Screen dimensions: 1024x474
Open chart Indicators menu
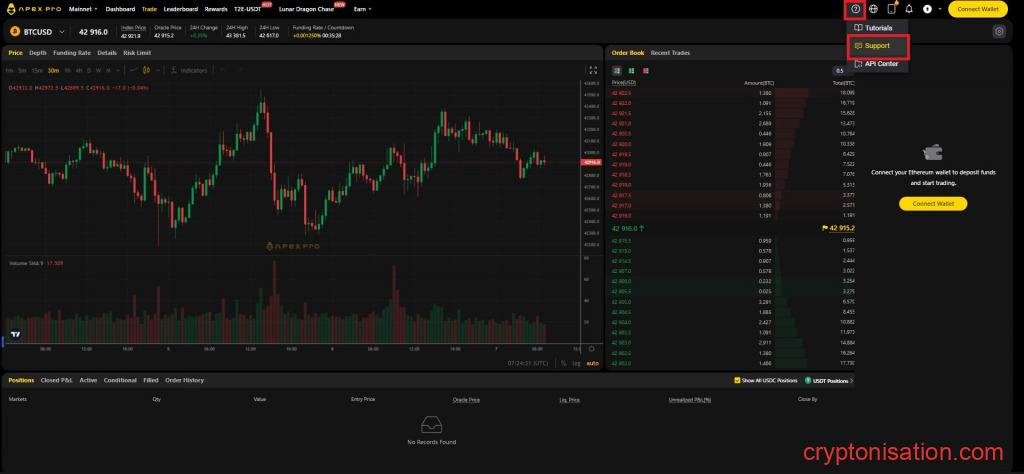click(190, 70)
